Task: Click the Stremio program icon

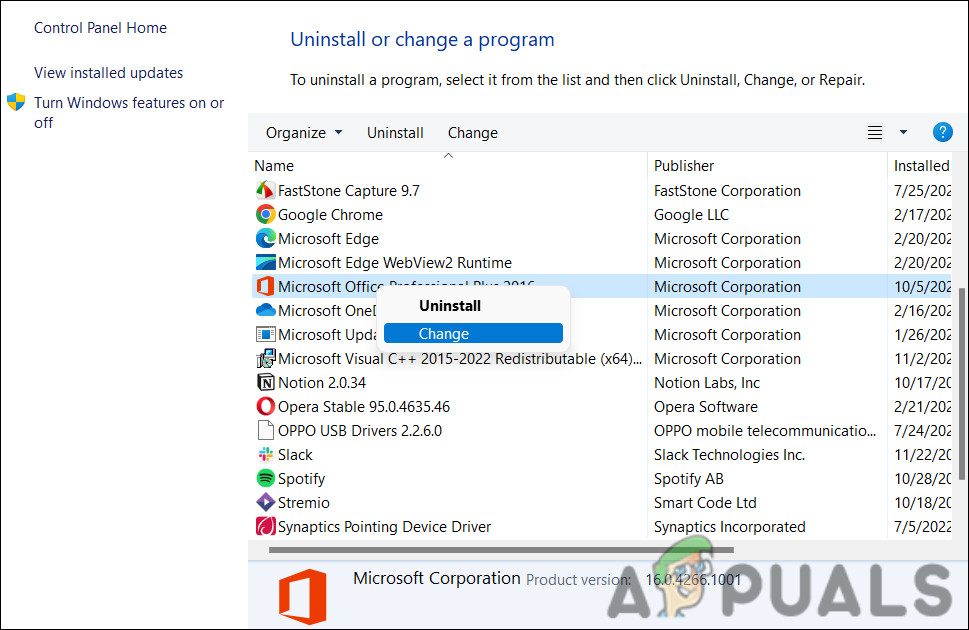Action: (265, 502)
